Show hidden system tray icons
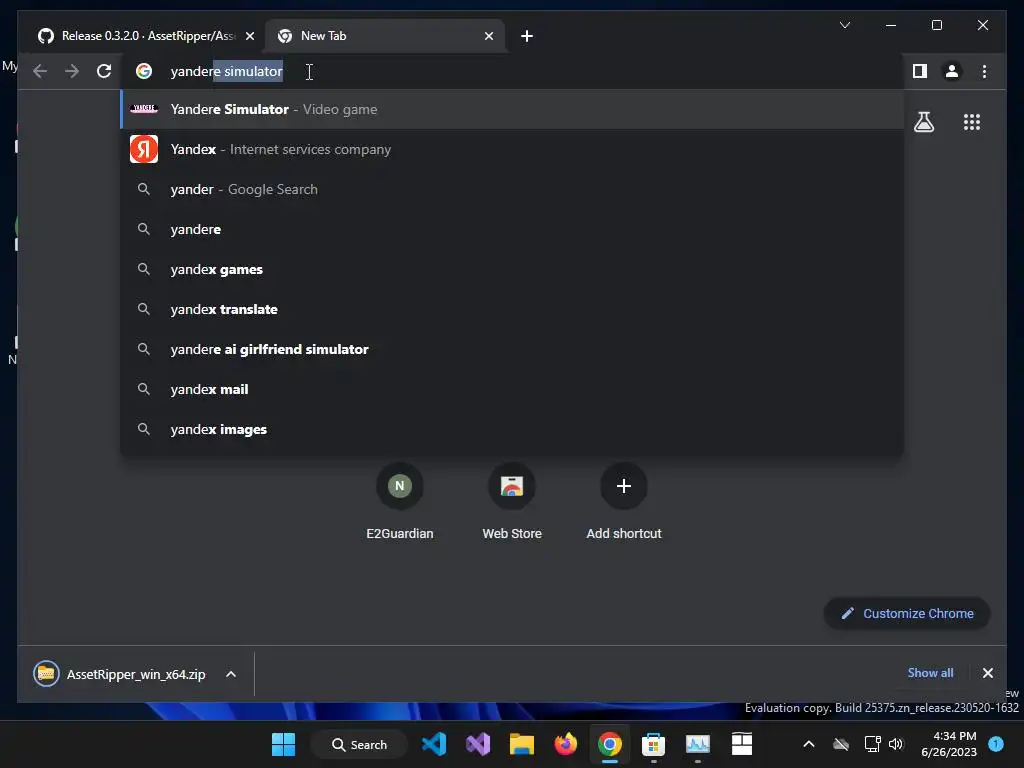The image size is (1024, 768). coord(808,744)
